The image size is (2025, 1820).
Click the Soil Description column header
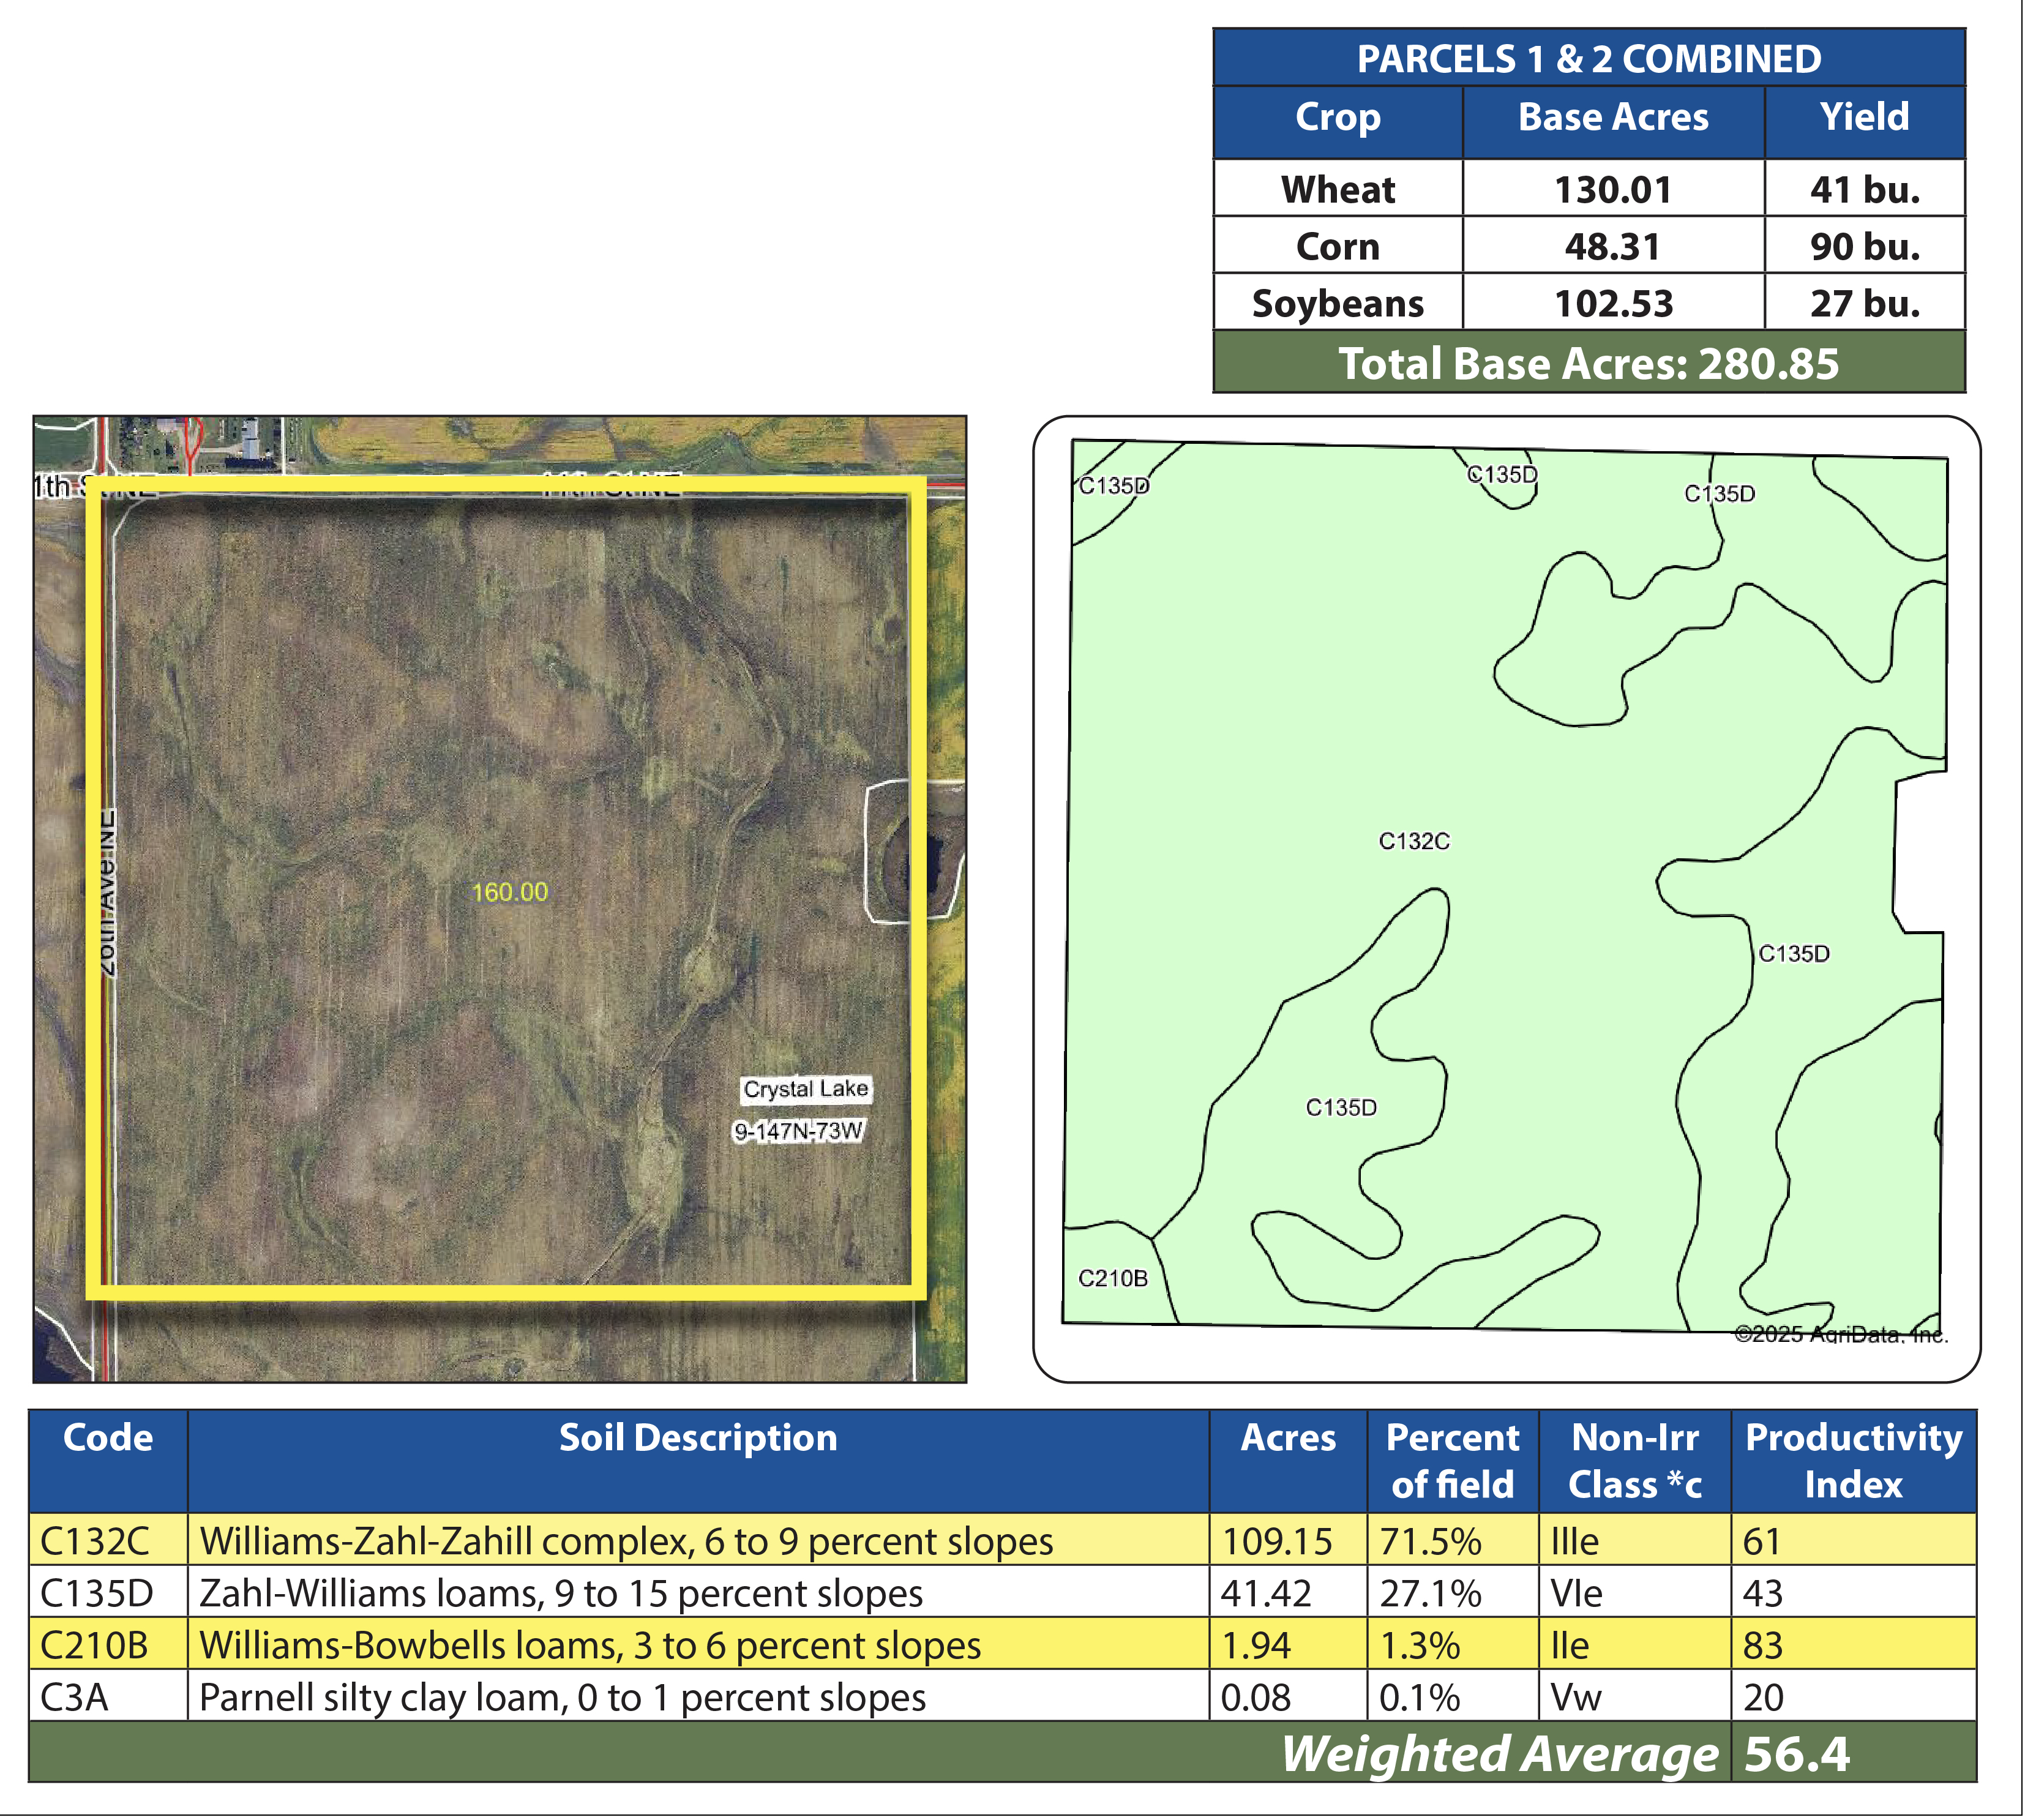pos(697,1438)
